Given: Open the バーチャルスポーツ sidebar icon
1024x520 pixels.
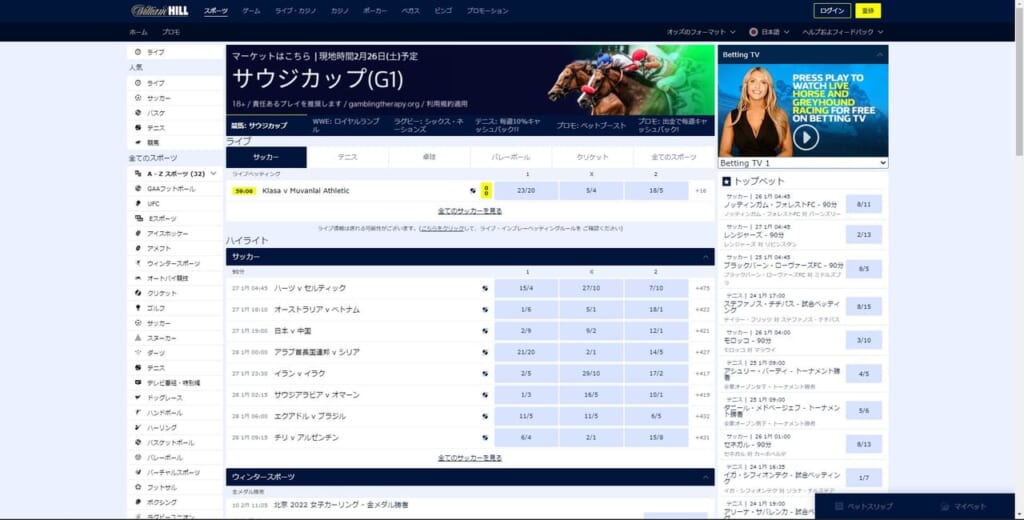Looking at the screenshot, I should point(138,472).
